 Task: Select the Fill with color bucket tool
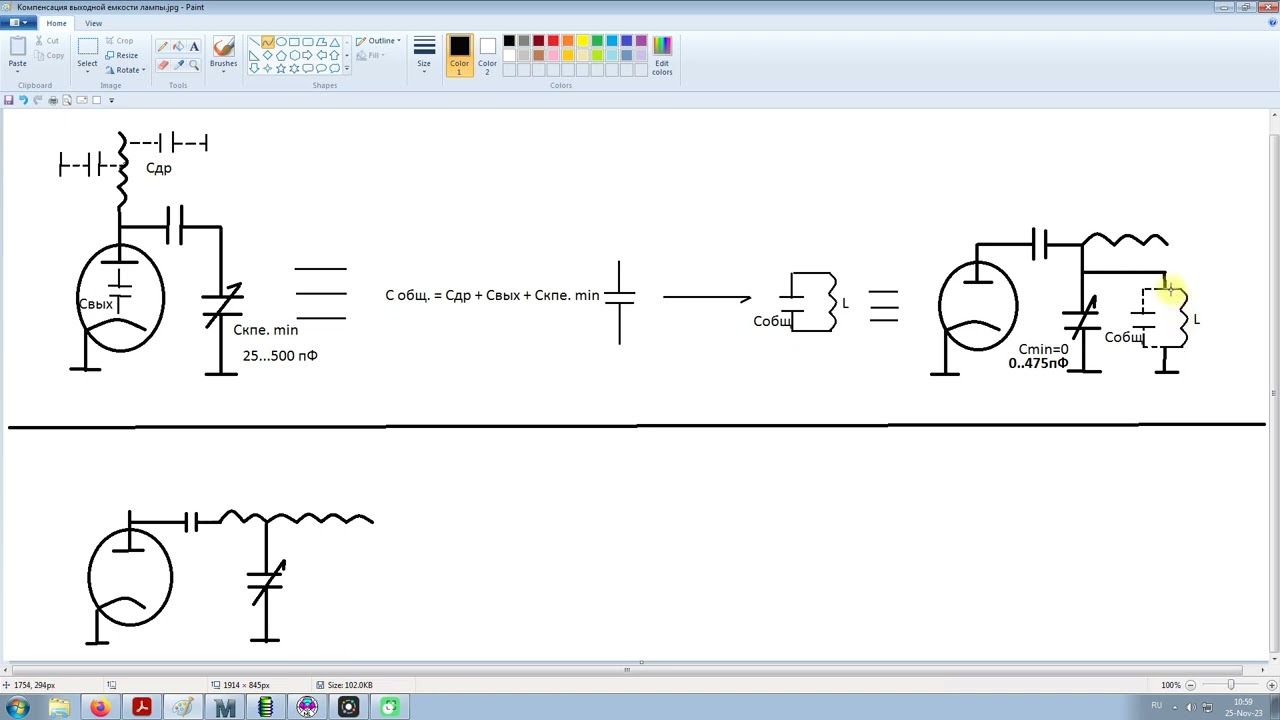178,46
